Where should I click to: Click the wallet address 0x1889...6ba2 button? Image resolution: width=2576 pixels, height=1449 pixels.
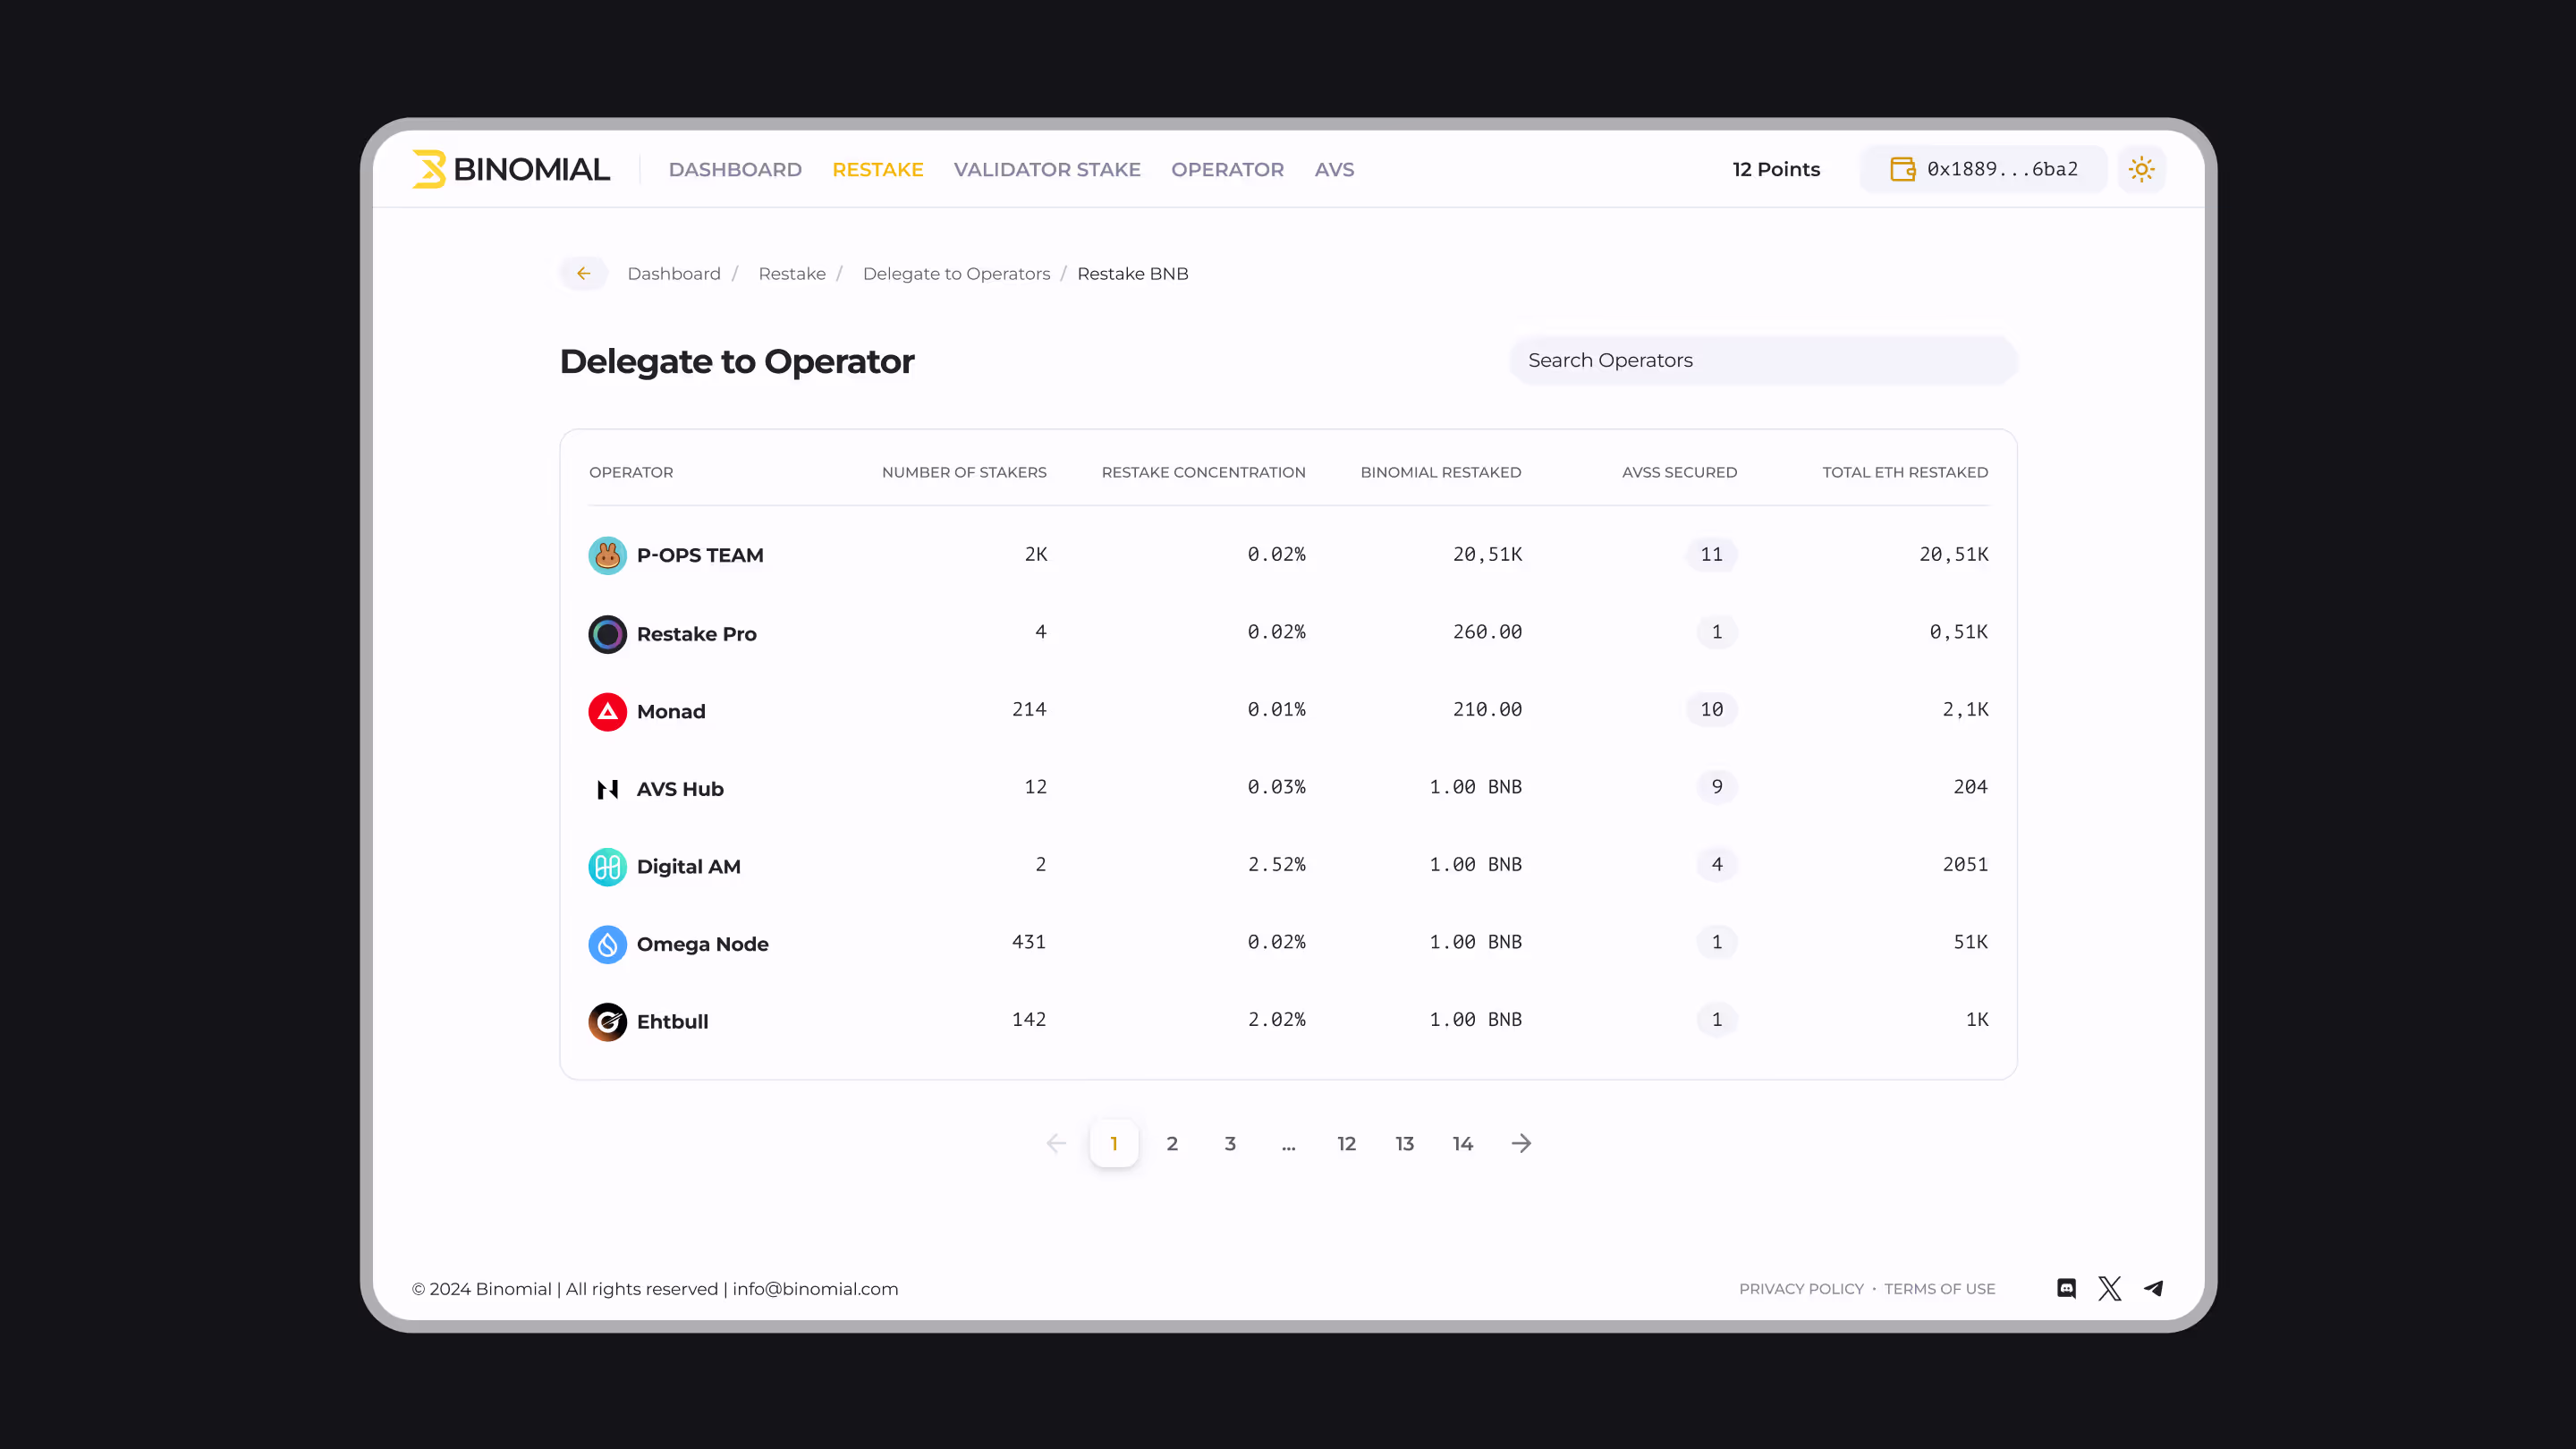point(1984,169)
